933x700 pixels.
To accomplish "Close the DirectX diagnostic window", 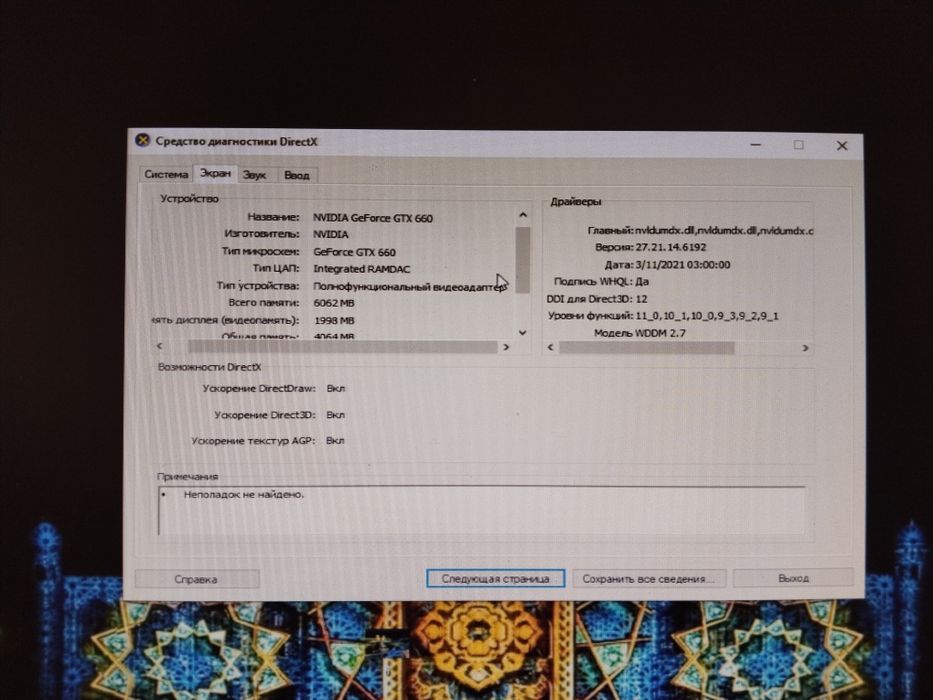I will [x=841, y=145].
